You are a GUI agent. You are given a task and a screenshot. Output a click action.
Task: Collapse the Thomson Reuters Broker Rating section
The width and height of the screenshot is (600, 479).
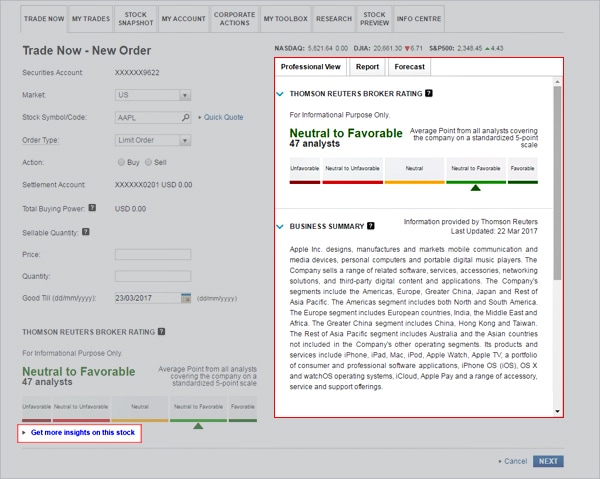coord(281,93)
